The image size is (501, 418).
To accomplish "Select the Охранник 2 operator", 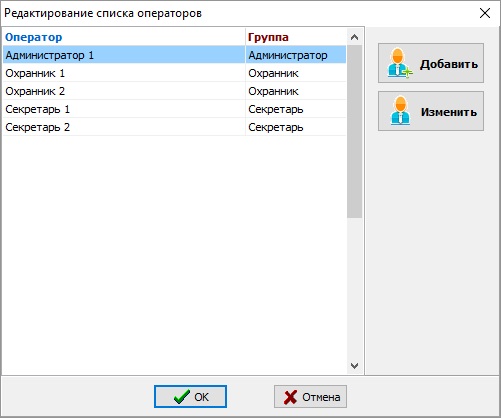I will [124, 91].
